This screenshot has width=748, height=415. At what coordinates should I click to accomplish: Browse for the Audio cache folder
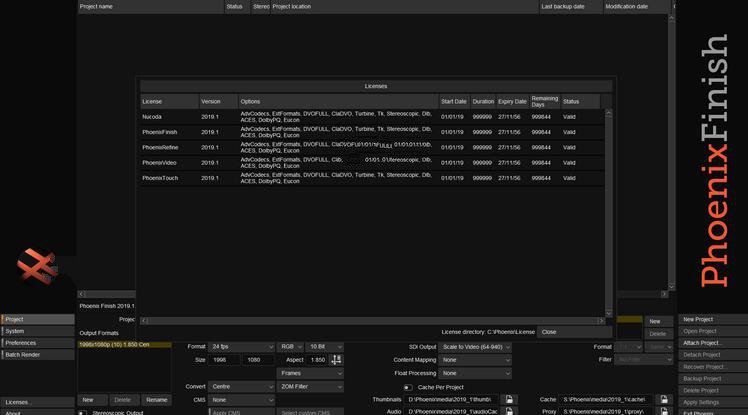pyautogui.click(x=509, y=411)
